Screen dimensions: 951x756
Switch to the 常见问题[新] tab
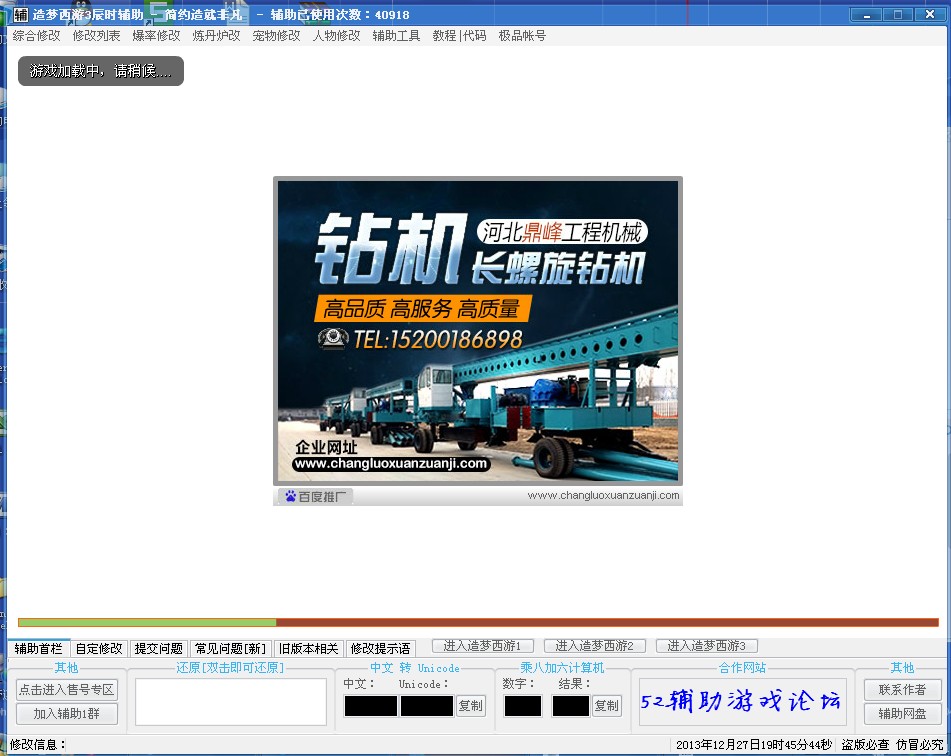[230, 649]
